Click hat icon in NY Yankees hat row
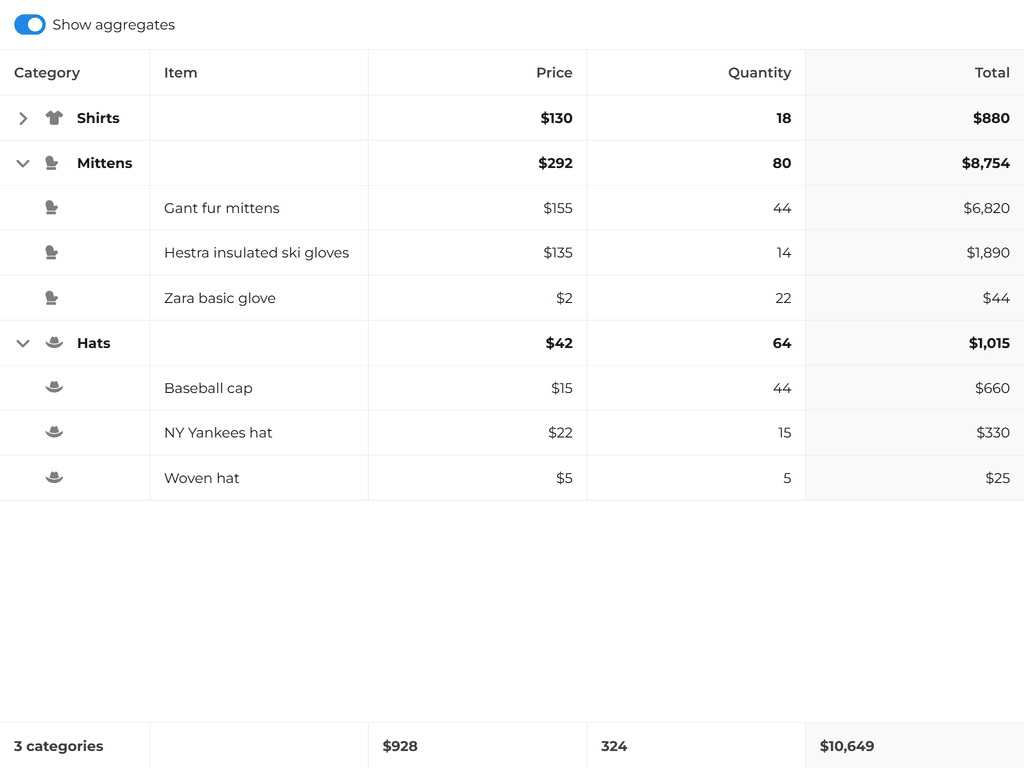 click(x=54, y=432)
